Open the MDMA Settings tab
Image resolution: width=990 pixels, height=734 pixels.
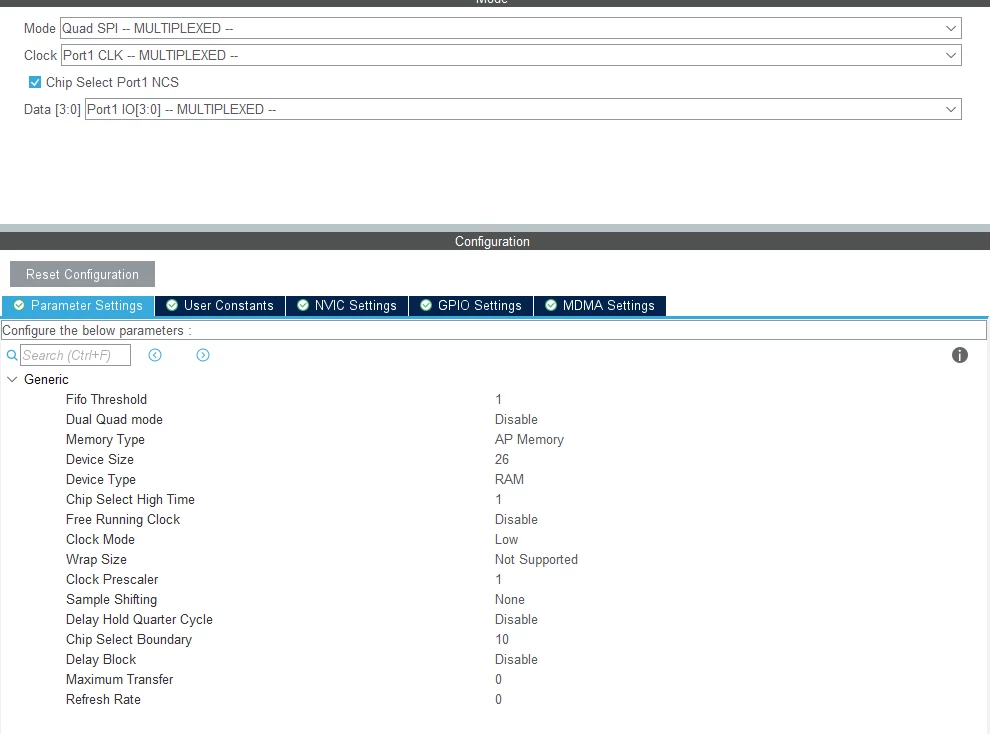click(600, 305)
